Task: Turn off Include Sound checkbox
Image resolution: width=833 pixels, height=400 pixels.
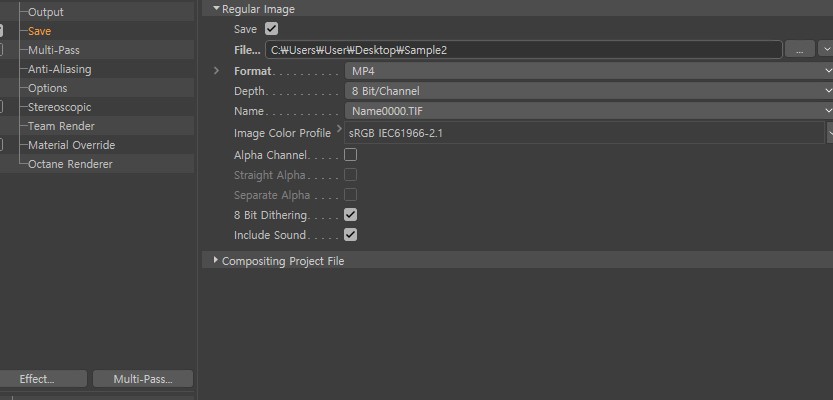Action: 350,234
